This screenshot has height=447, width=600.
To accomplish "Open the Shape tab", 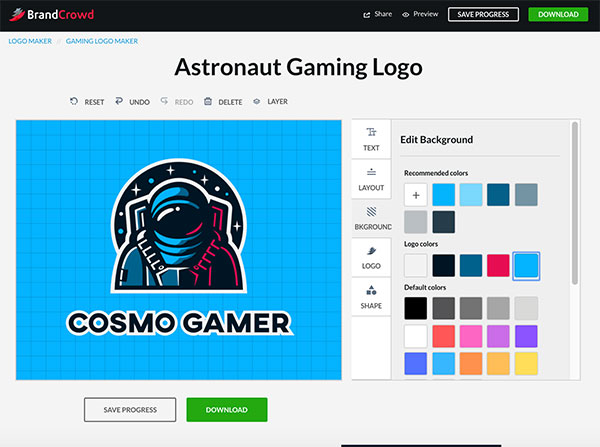I will tap(371, 297).
